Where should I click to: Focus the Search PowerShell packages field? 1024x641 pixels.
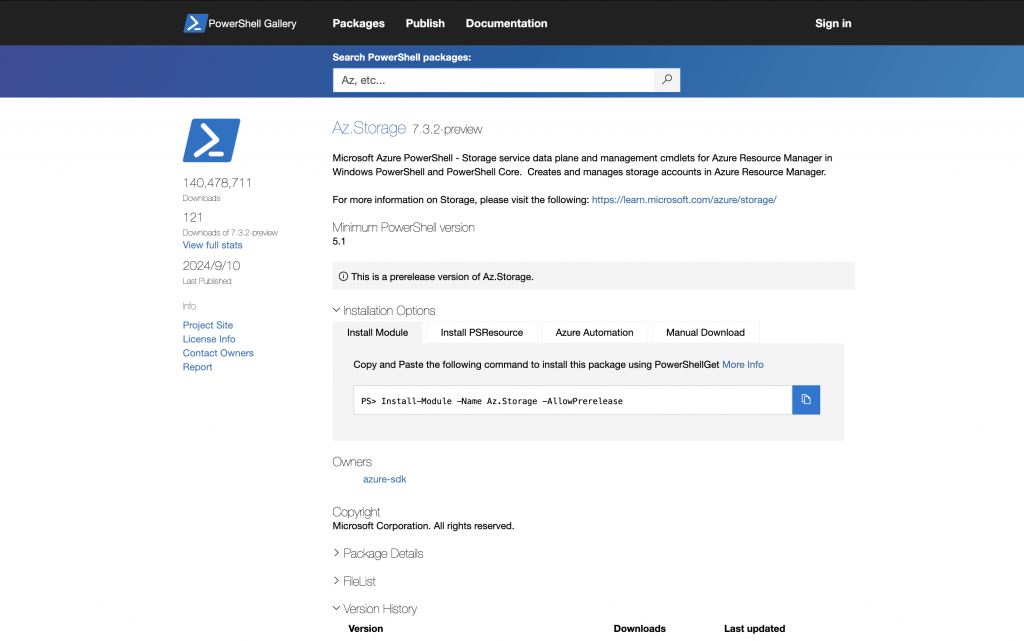493,80
